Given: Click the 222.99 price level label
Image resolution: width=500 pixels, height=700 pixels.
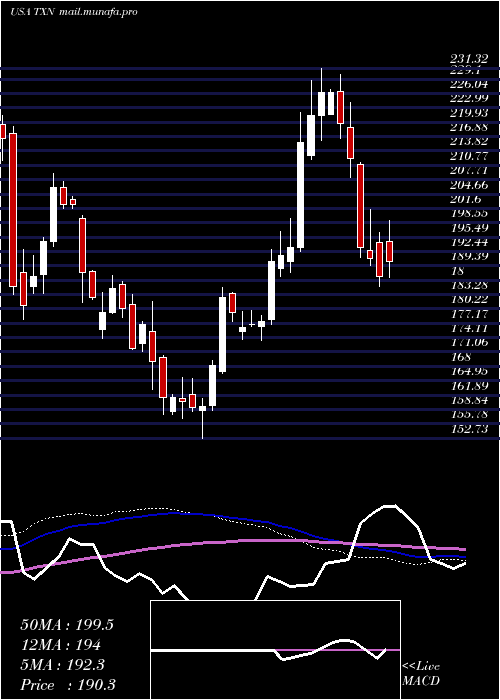Looking at the screenshot, I should (469, 98).
